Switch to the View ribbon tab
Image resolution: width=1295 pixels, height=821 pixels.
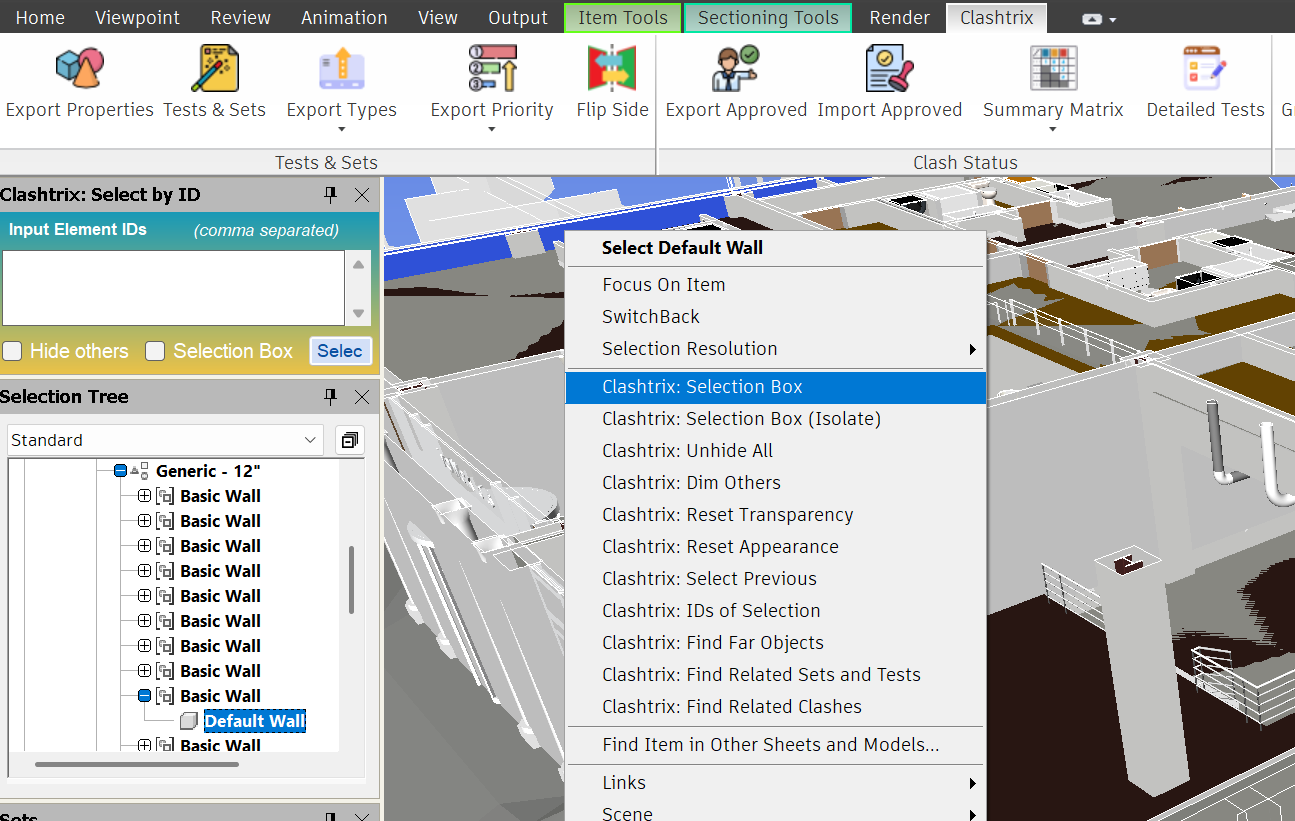tap(438, 18)
